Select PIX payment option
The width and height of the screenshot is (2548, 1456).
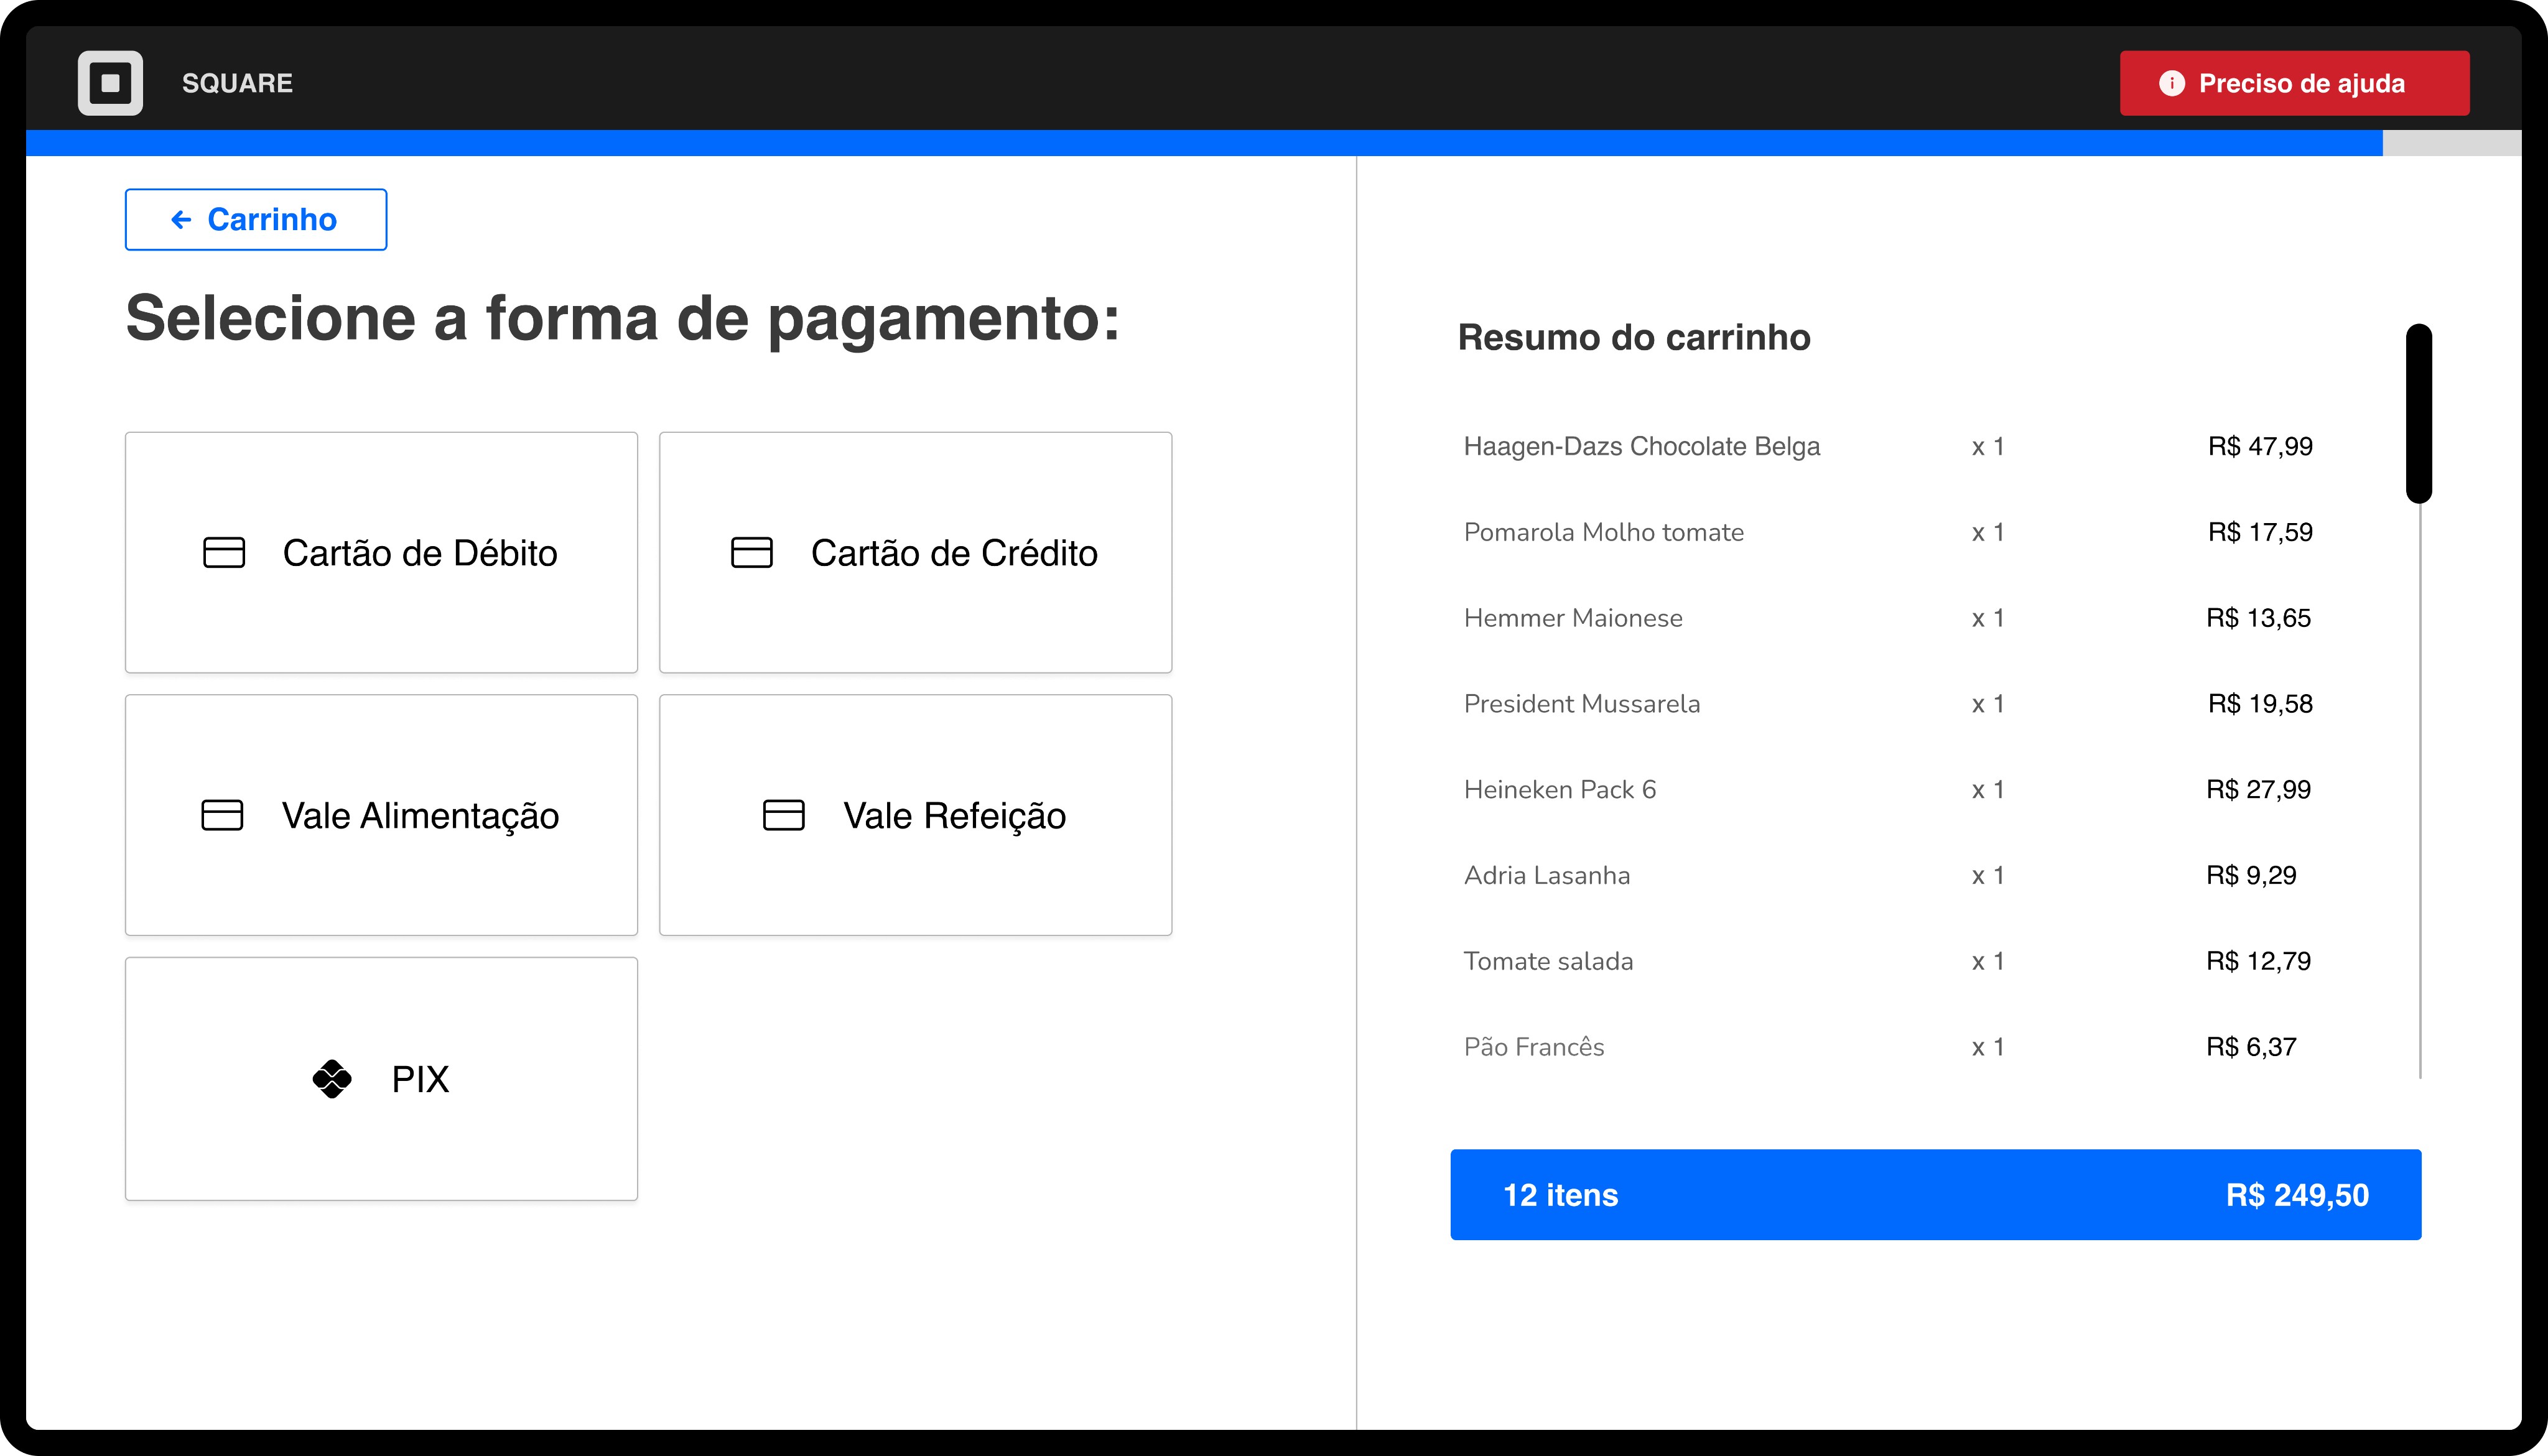[x=381, y=1079]
